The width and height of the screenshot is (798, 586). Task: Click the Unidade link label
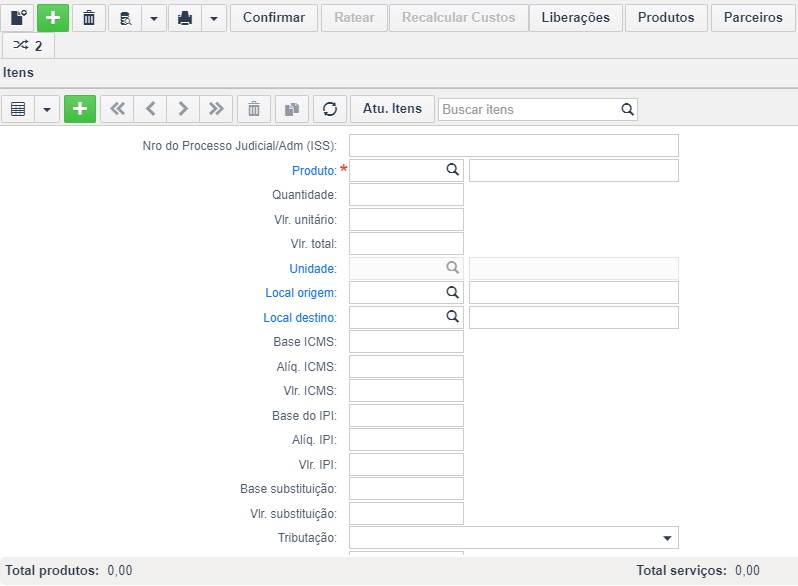313,268
